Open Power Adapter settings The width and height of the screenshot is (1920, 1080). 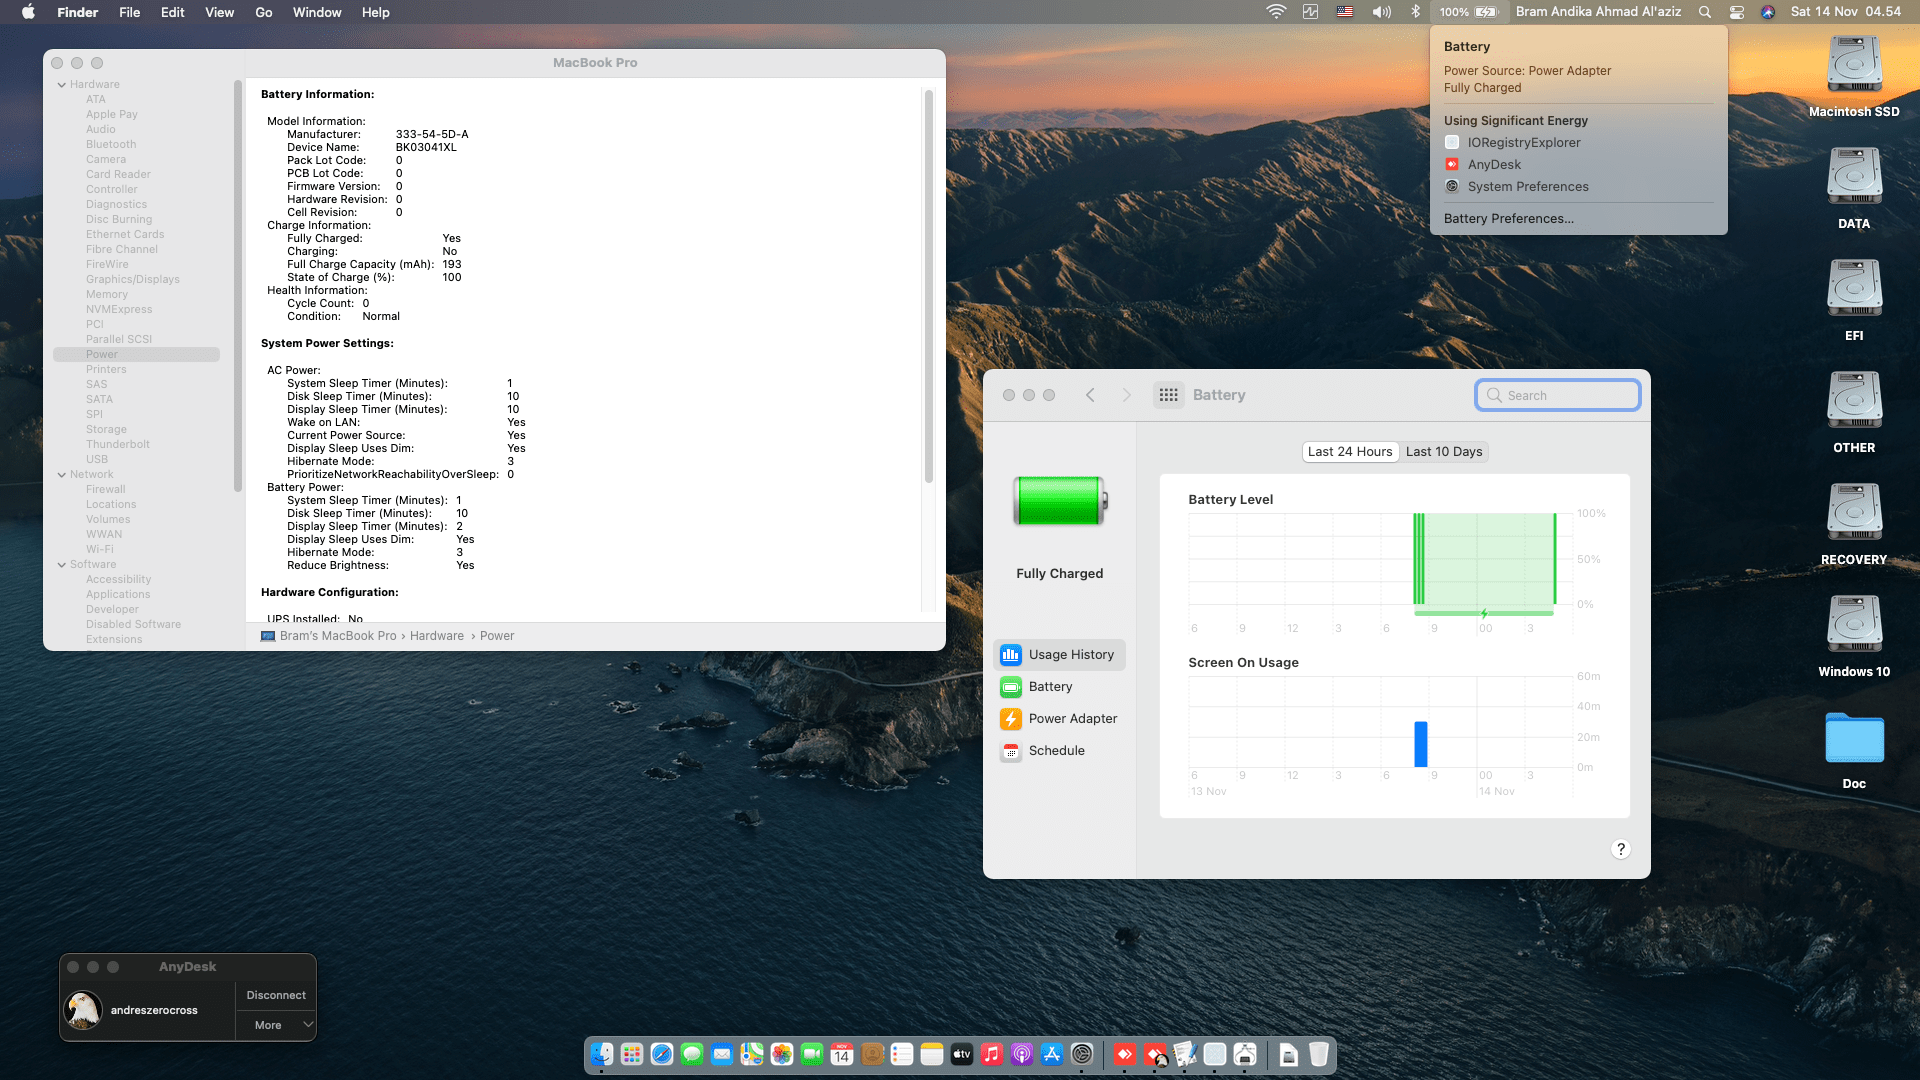tap(1072, 719)
